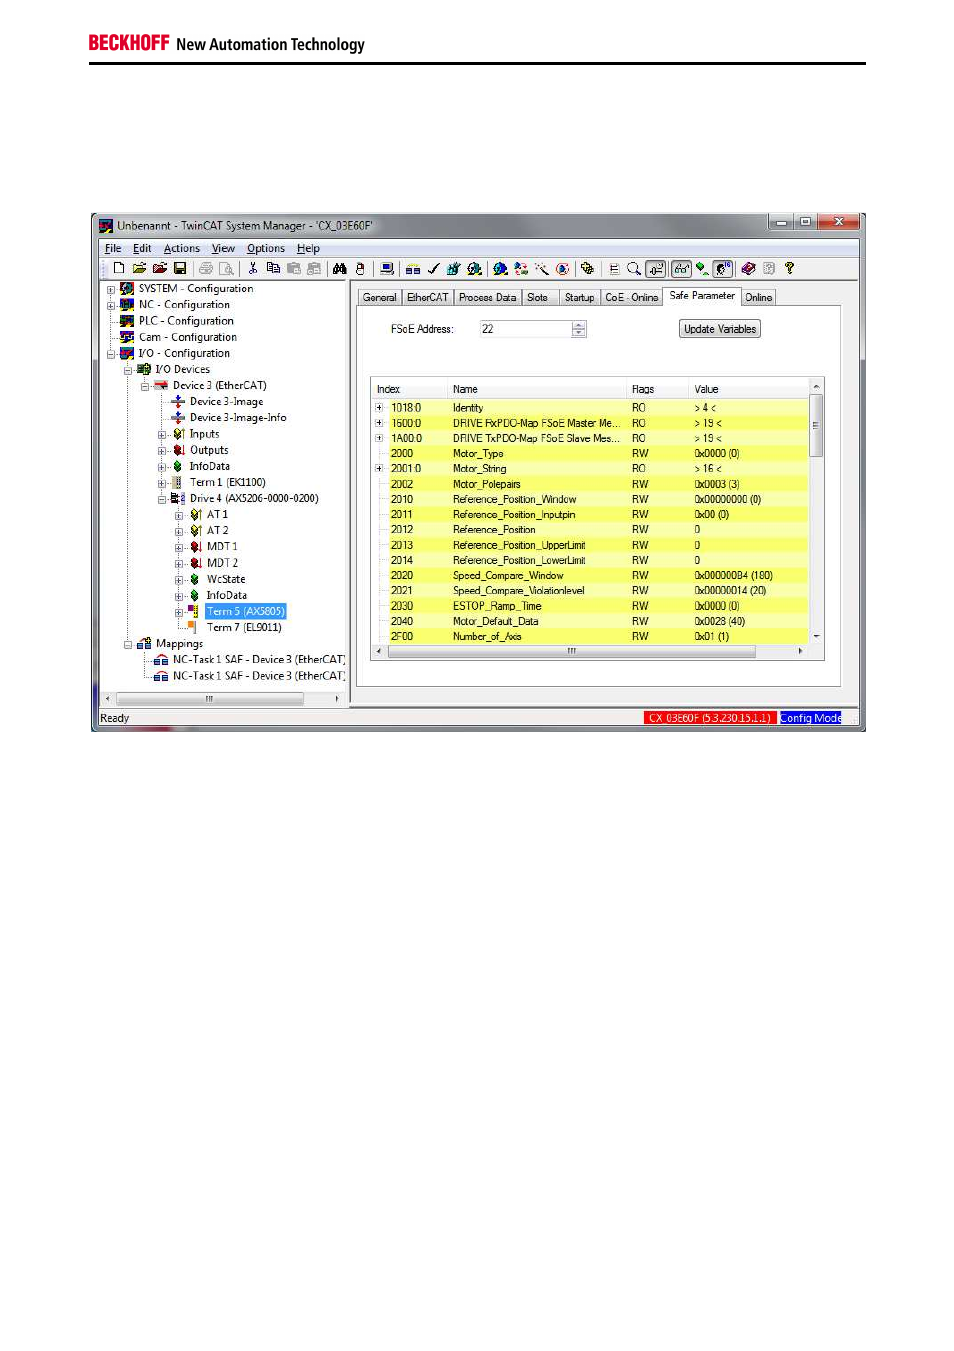Collapse the Drive 4 (AX5206-0000-0200) node

pyautogui.click(x=161, y=499)
